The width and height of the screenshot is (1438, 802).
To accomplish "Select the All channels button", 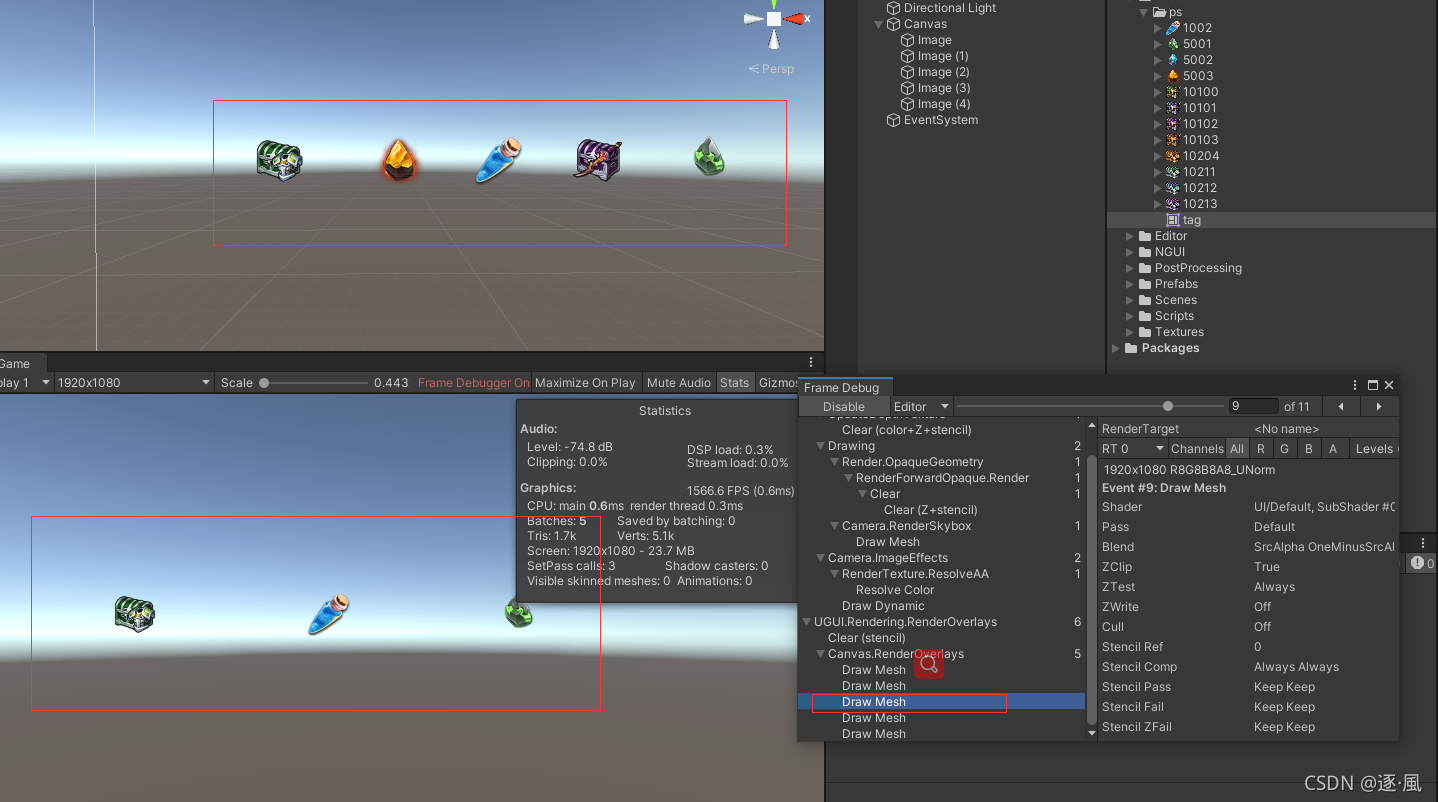I will click(x=1237, y=449).
